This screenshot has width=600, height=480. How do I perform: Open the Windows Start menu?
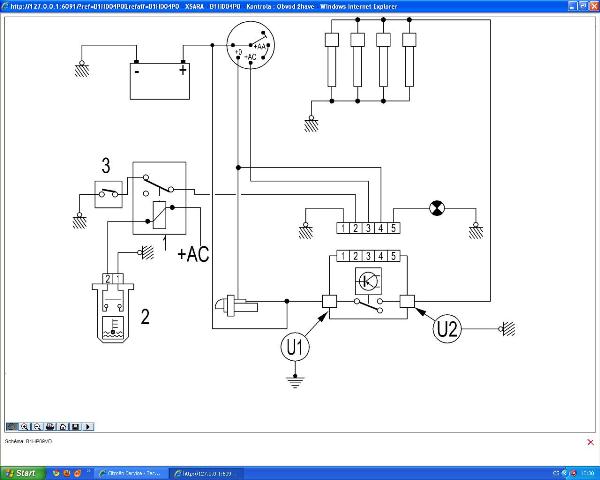coord(22,473)
